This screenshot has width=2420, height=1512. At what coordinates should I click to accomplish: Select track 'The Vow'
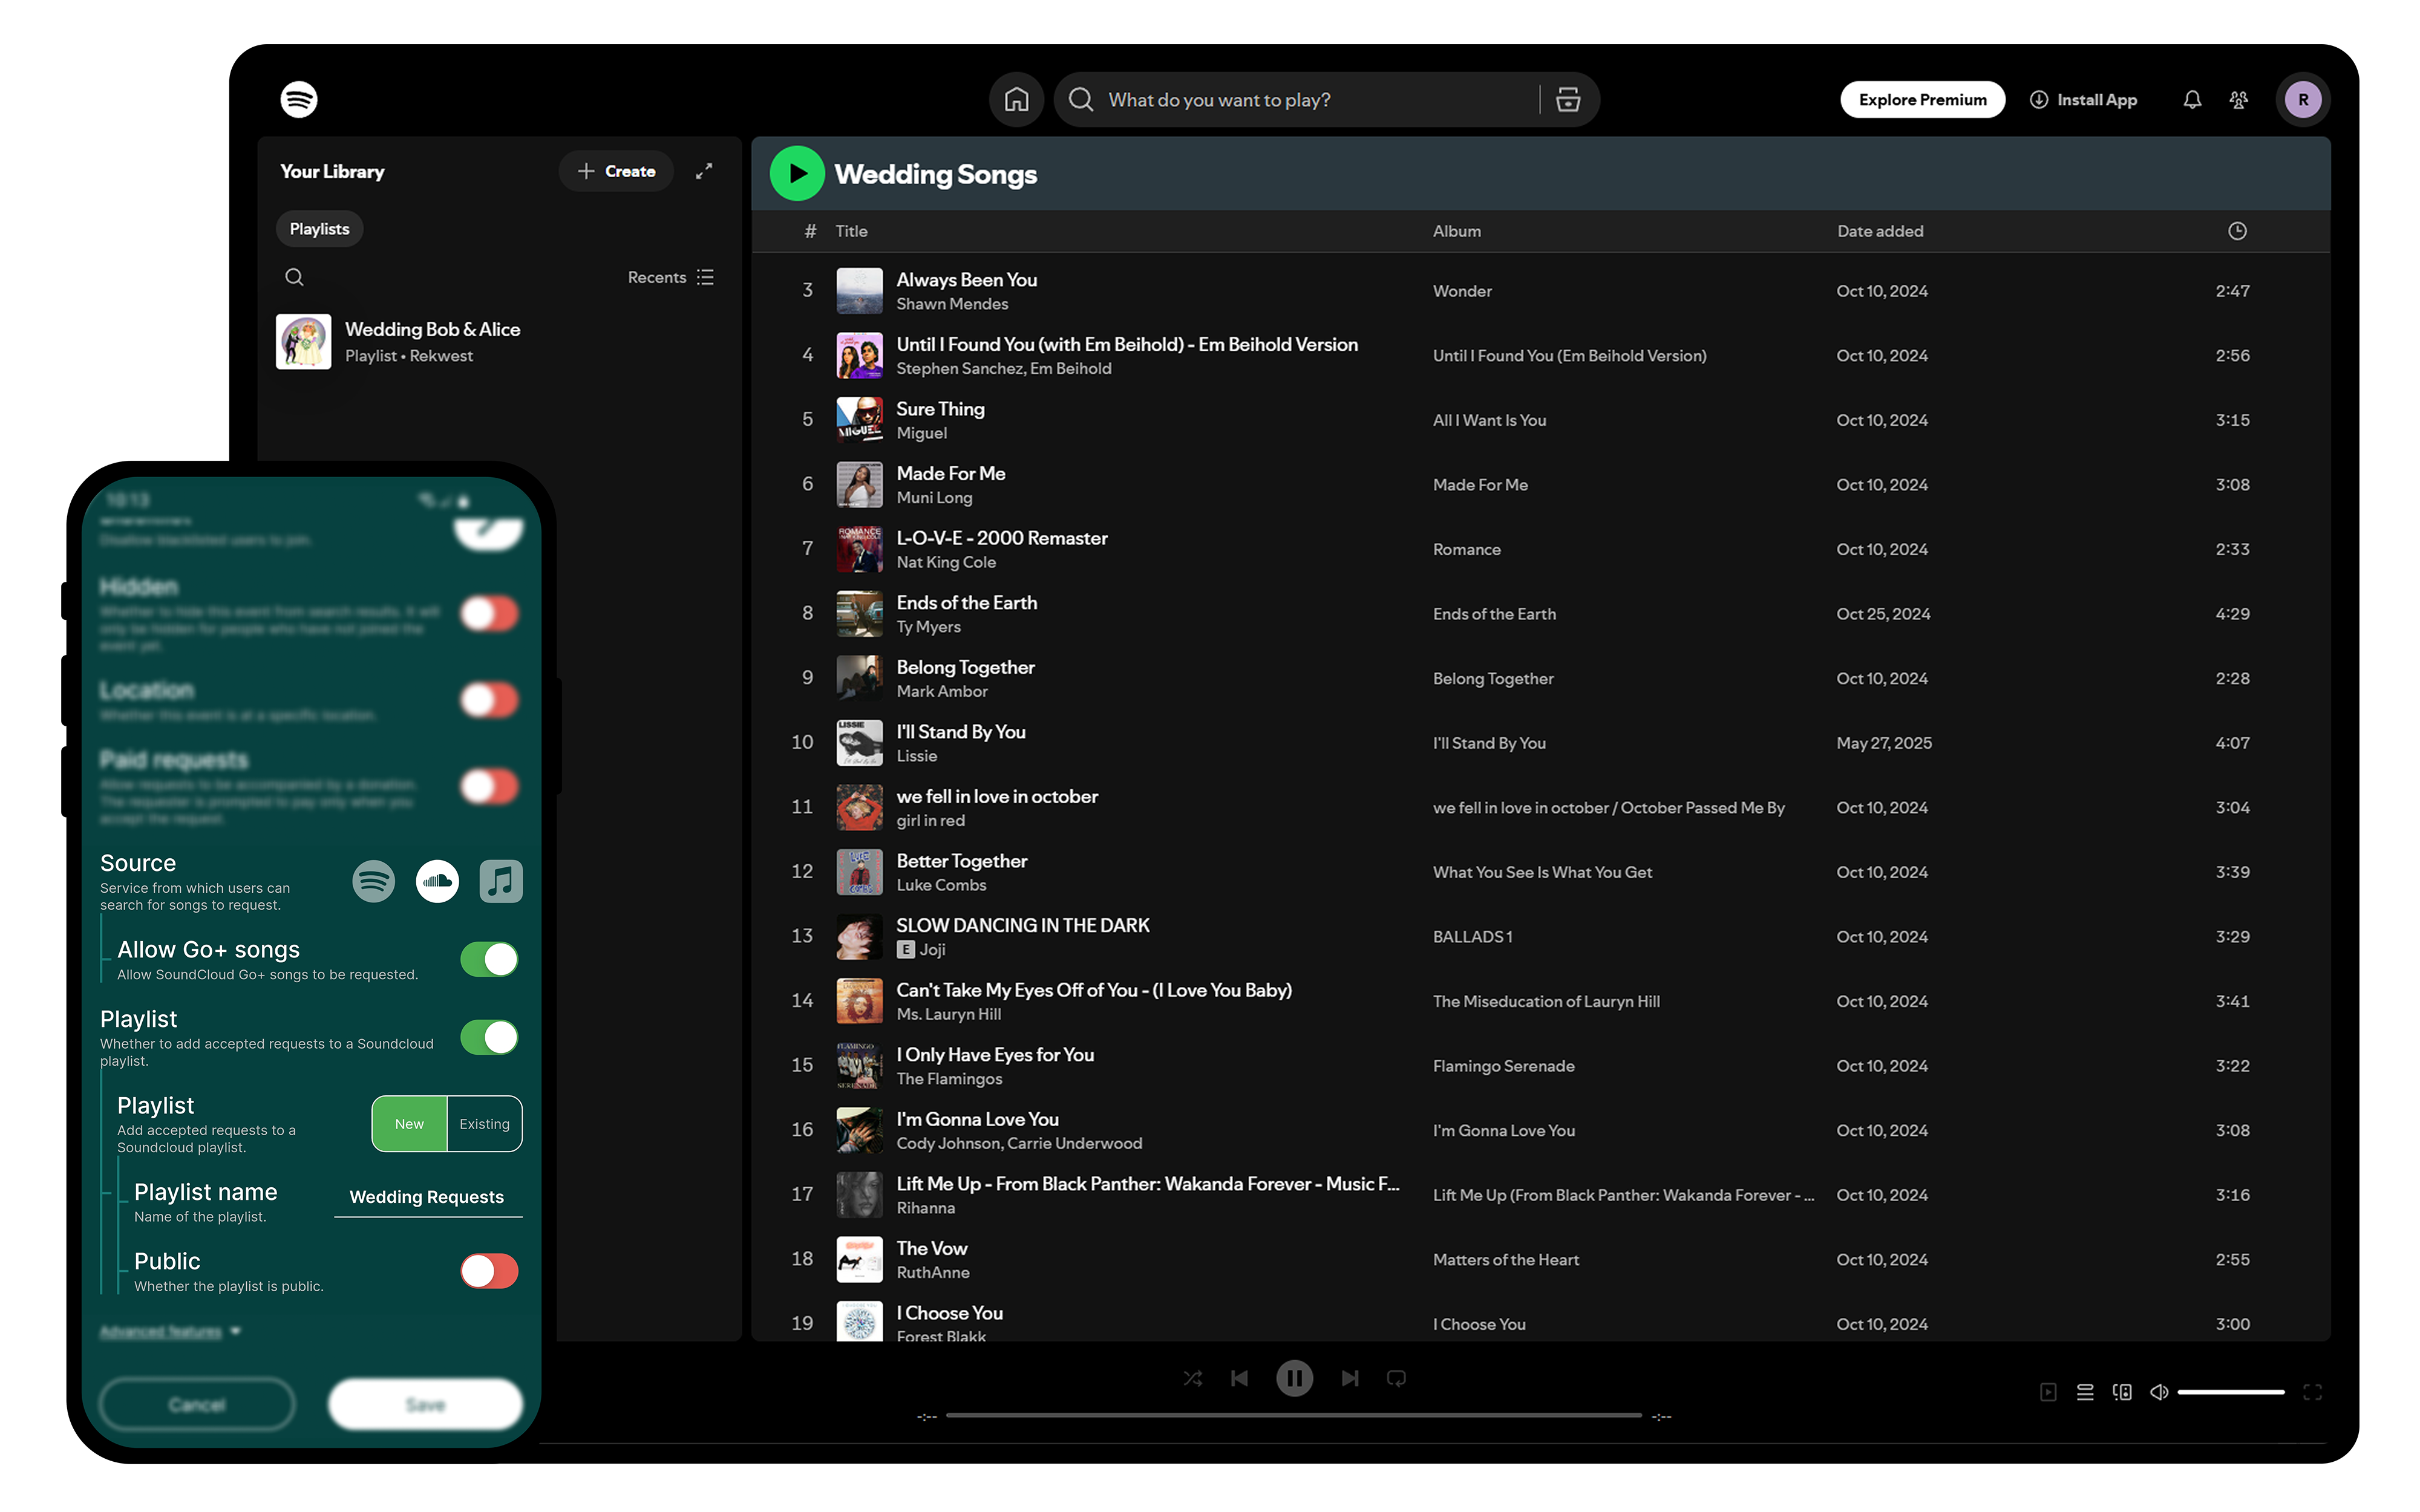coord(931,1248)
